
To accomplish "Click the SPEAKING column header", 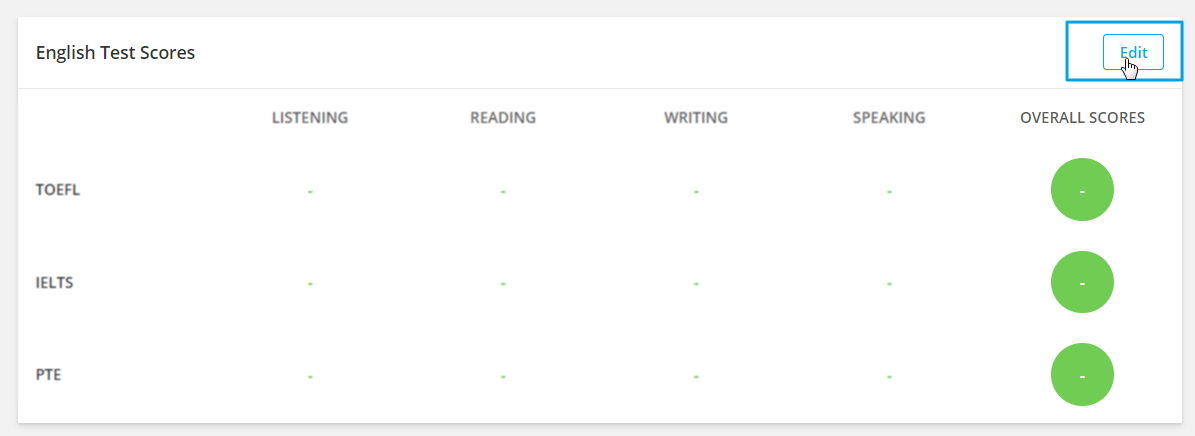I will tap(889, 117).
